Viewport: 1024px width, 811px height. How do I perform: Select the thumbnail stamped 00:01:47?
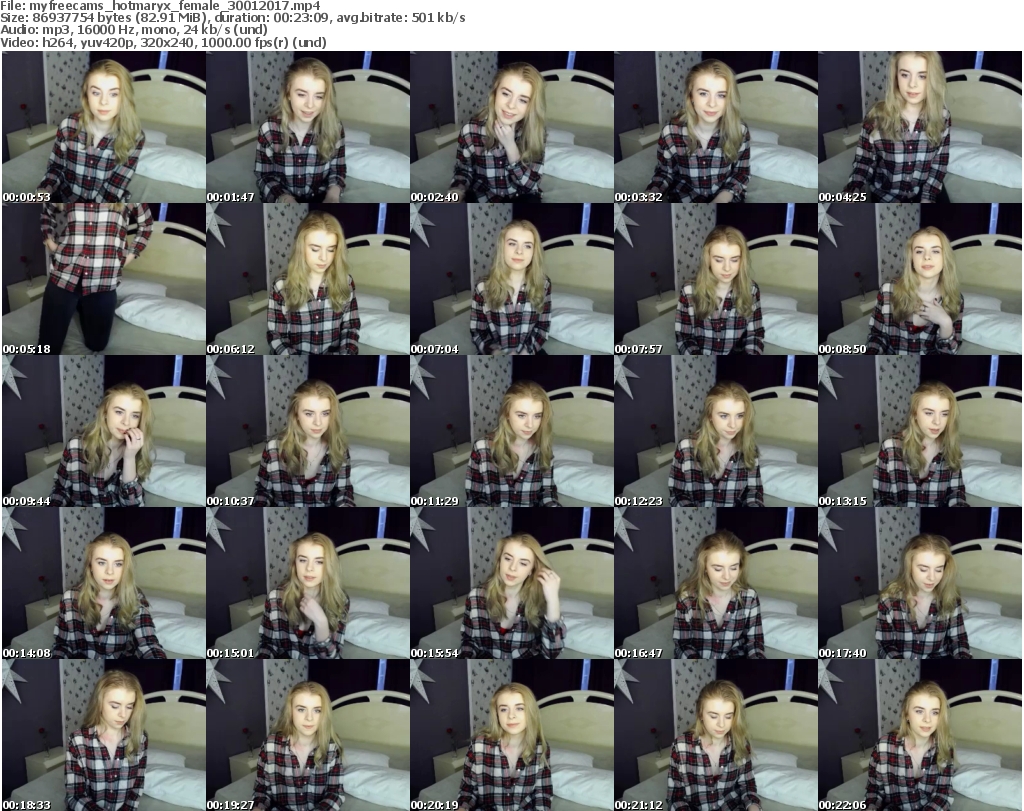(308, 127)
